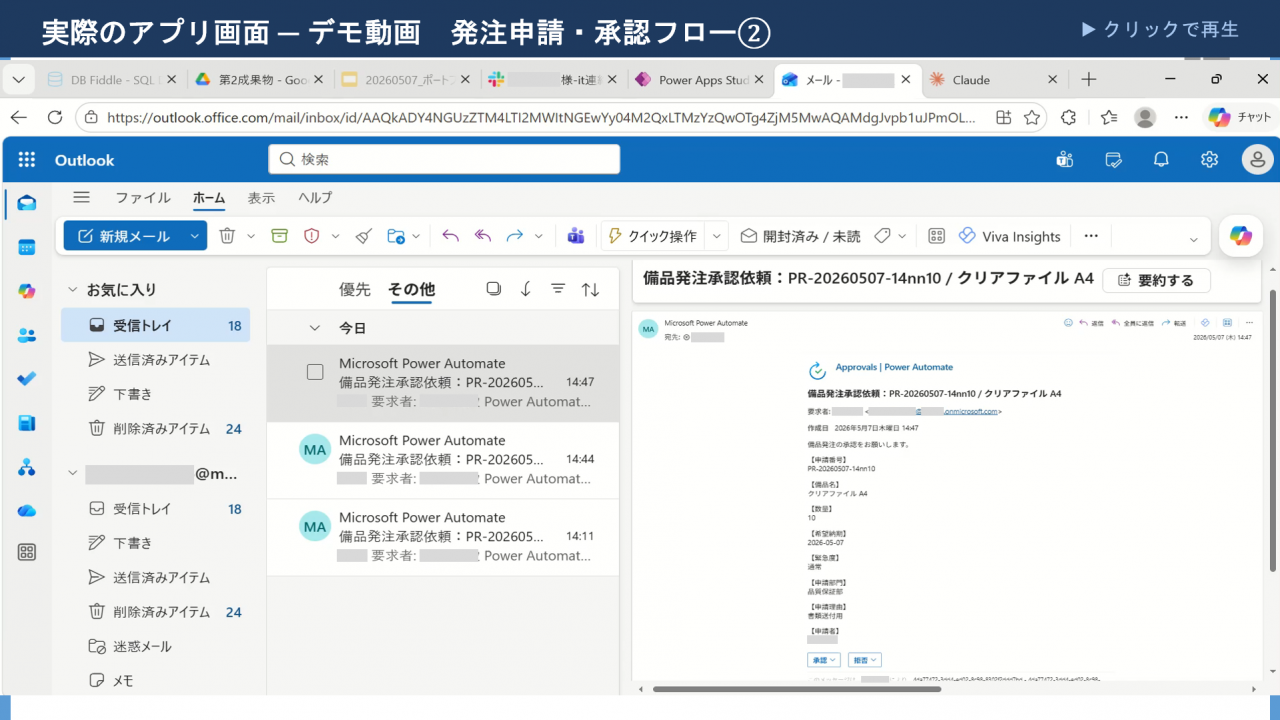Tick the checkbox of the 14:47 message
This screenshot has width=1280, height=720.
[315, 372]
